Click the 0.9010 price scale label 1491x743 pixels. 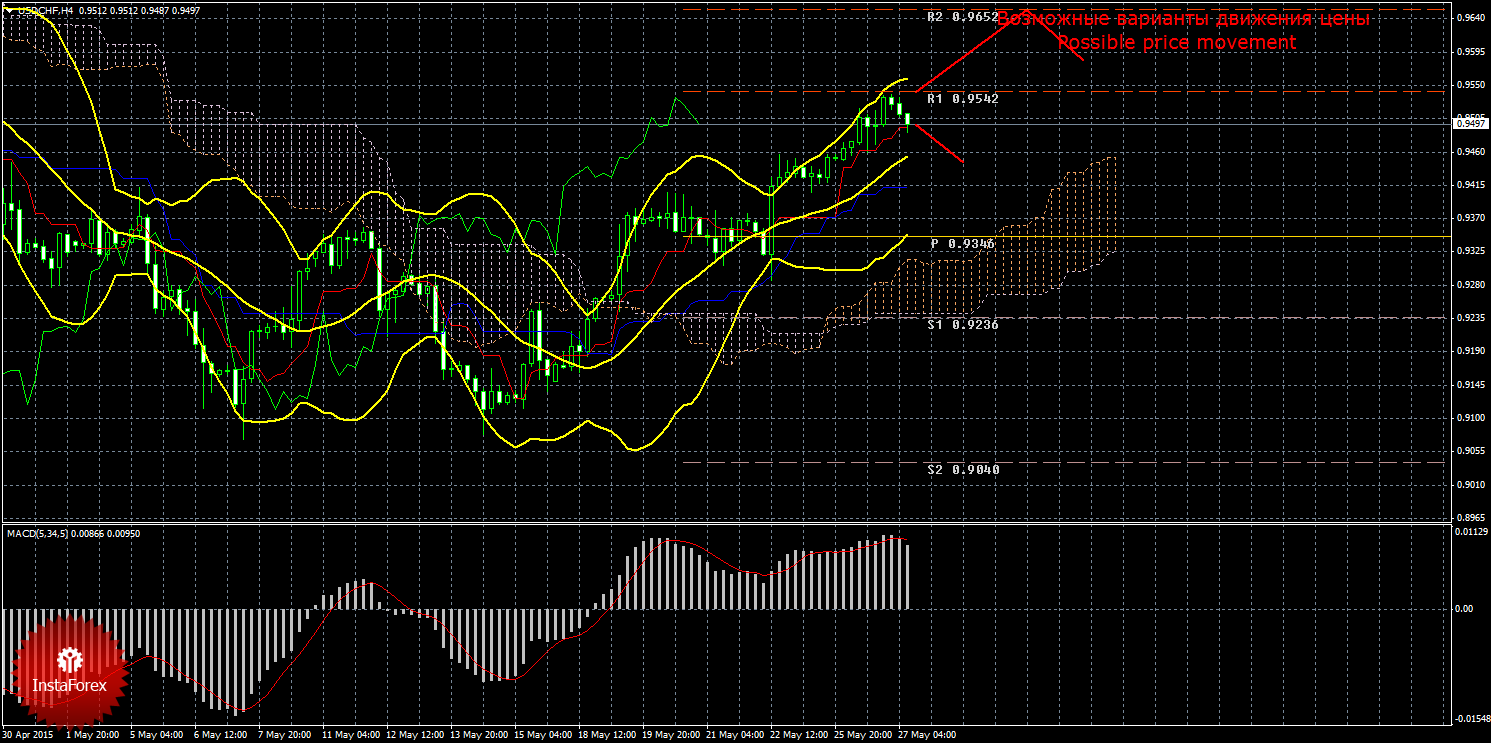[1469, 485]
